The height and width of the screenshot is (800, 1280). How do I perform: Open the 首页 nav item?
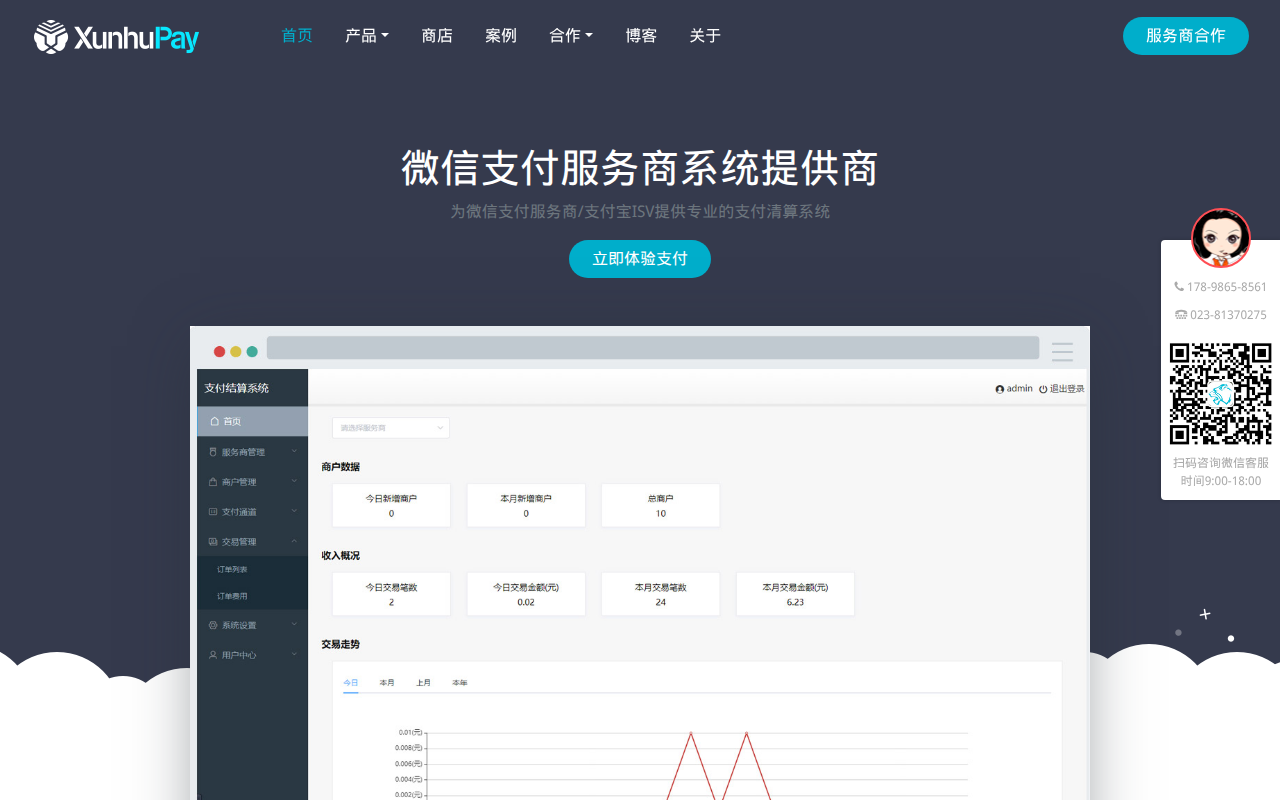297,35
